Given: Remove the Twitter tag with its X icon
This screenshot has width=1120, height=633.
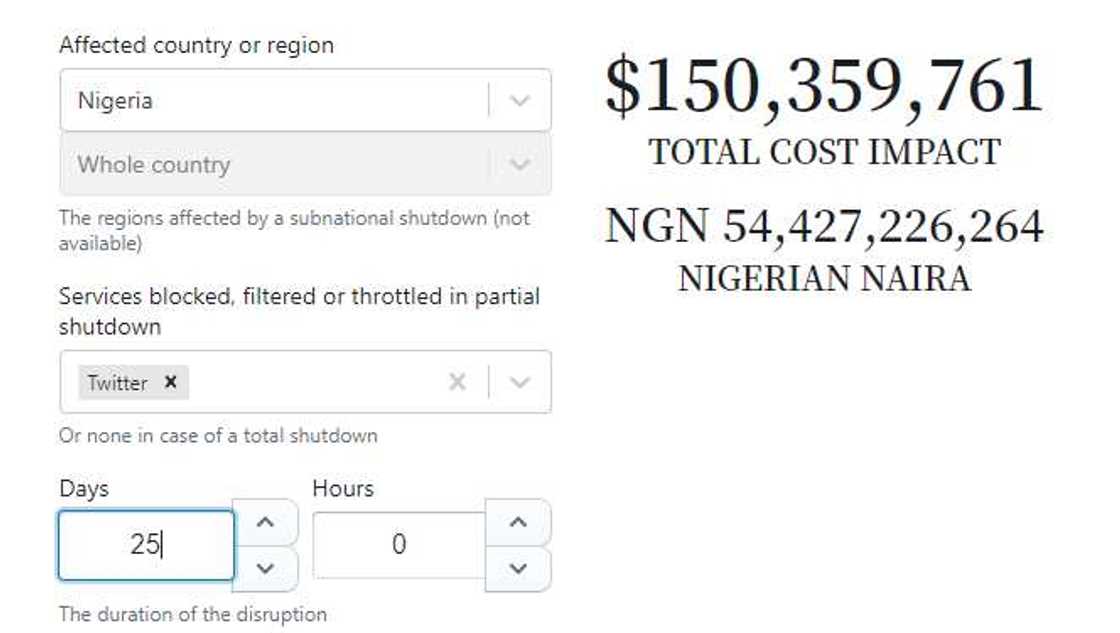Looking at the screenshot, I should [170, 382].
